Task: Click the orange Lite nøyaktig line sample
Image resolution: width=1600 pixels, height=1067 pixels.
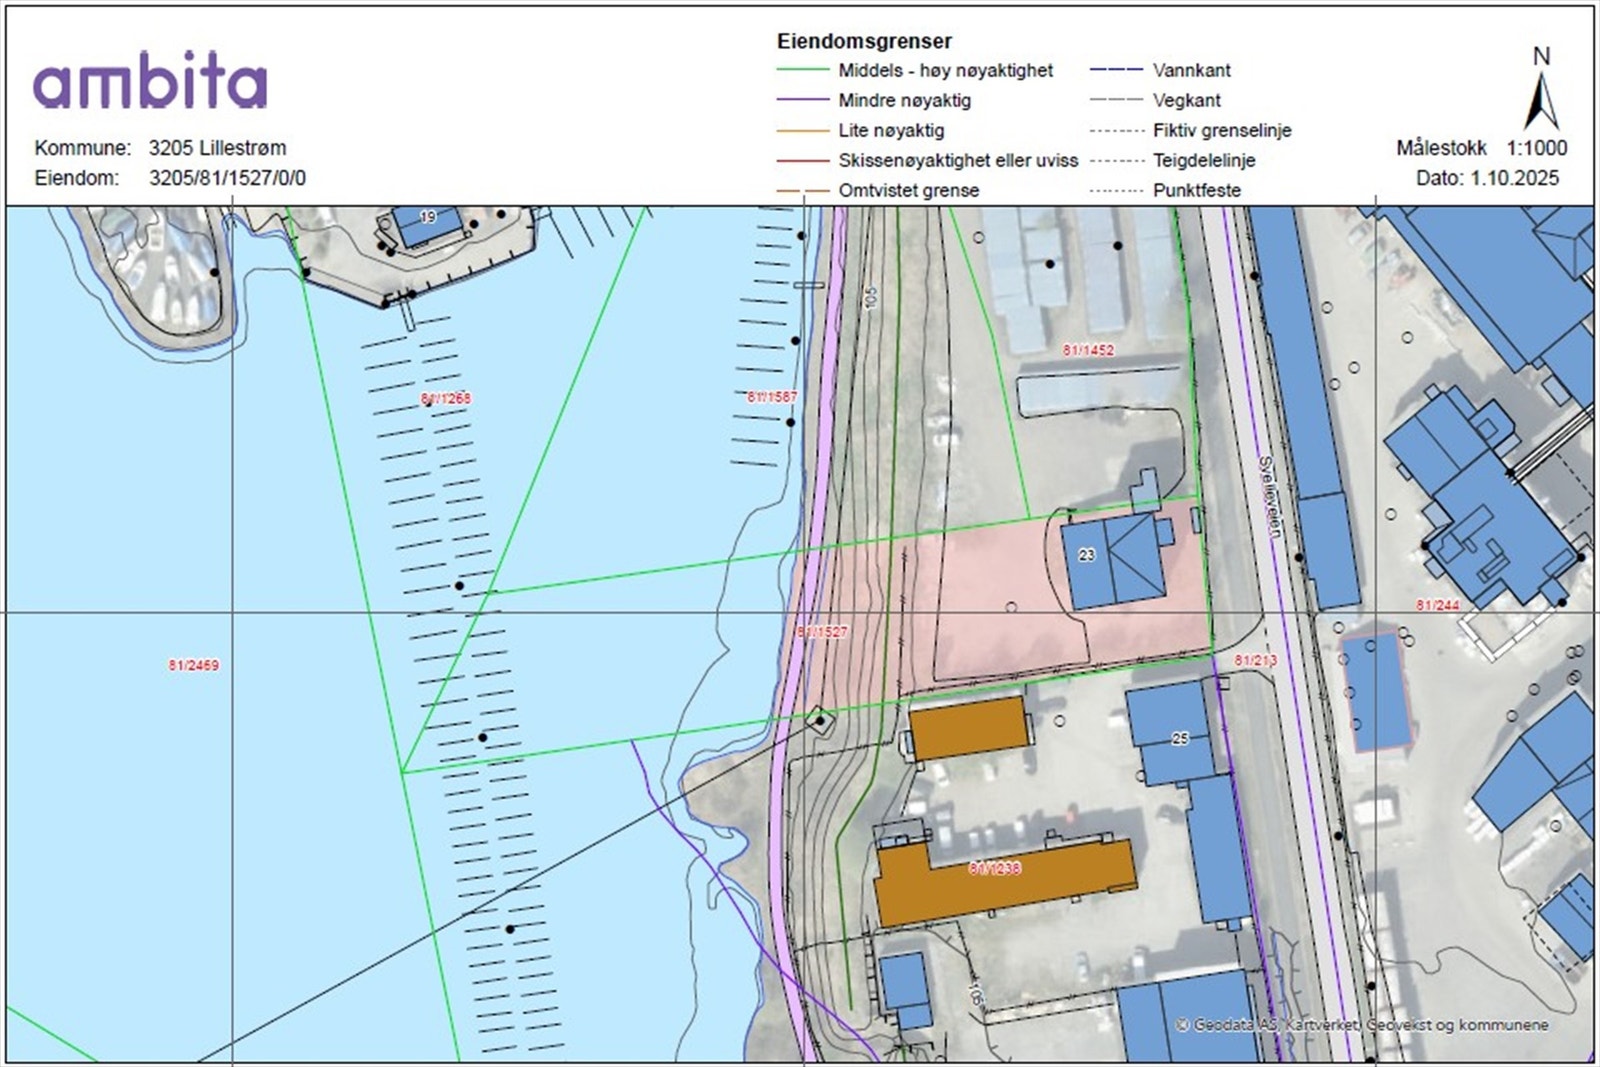Action: coord(803,130)
